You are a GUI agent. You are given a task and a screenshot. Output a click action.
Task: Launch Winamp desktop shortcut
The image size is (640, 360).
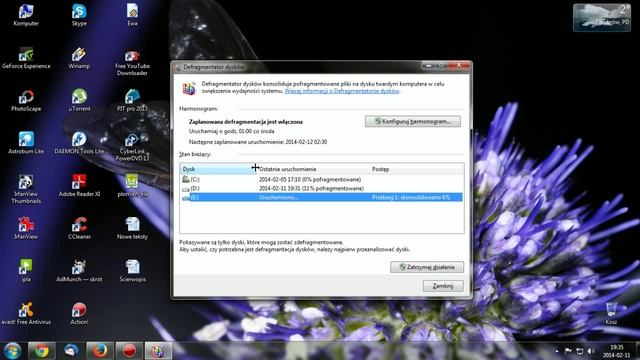tap(79, 58)
